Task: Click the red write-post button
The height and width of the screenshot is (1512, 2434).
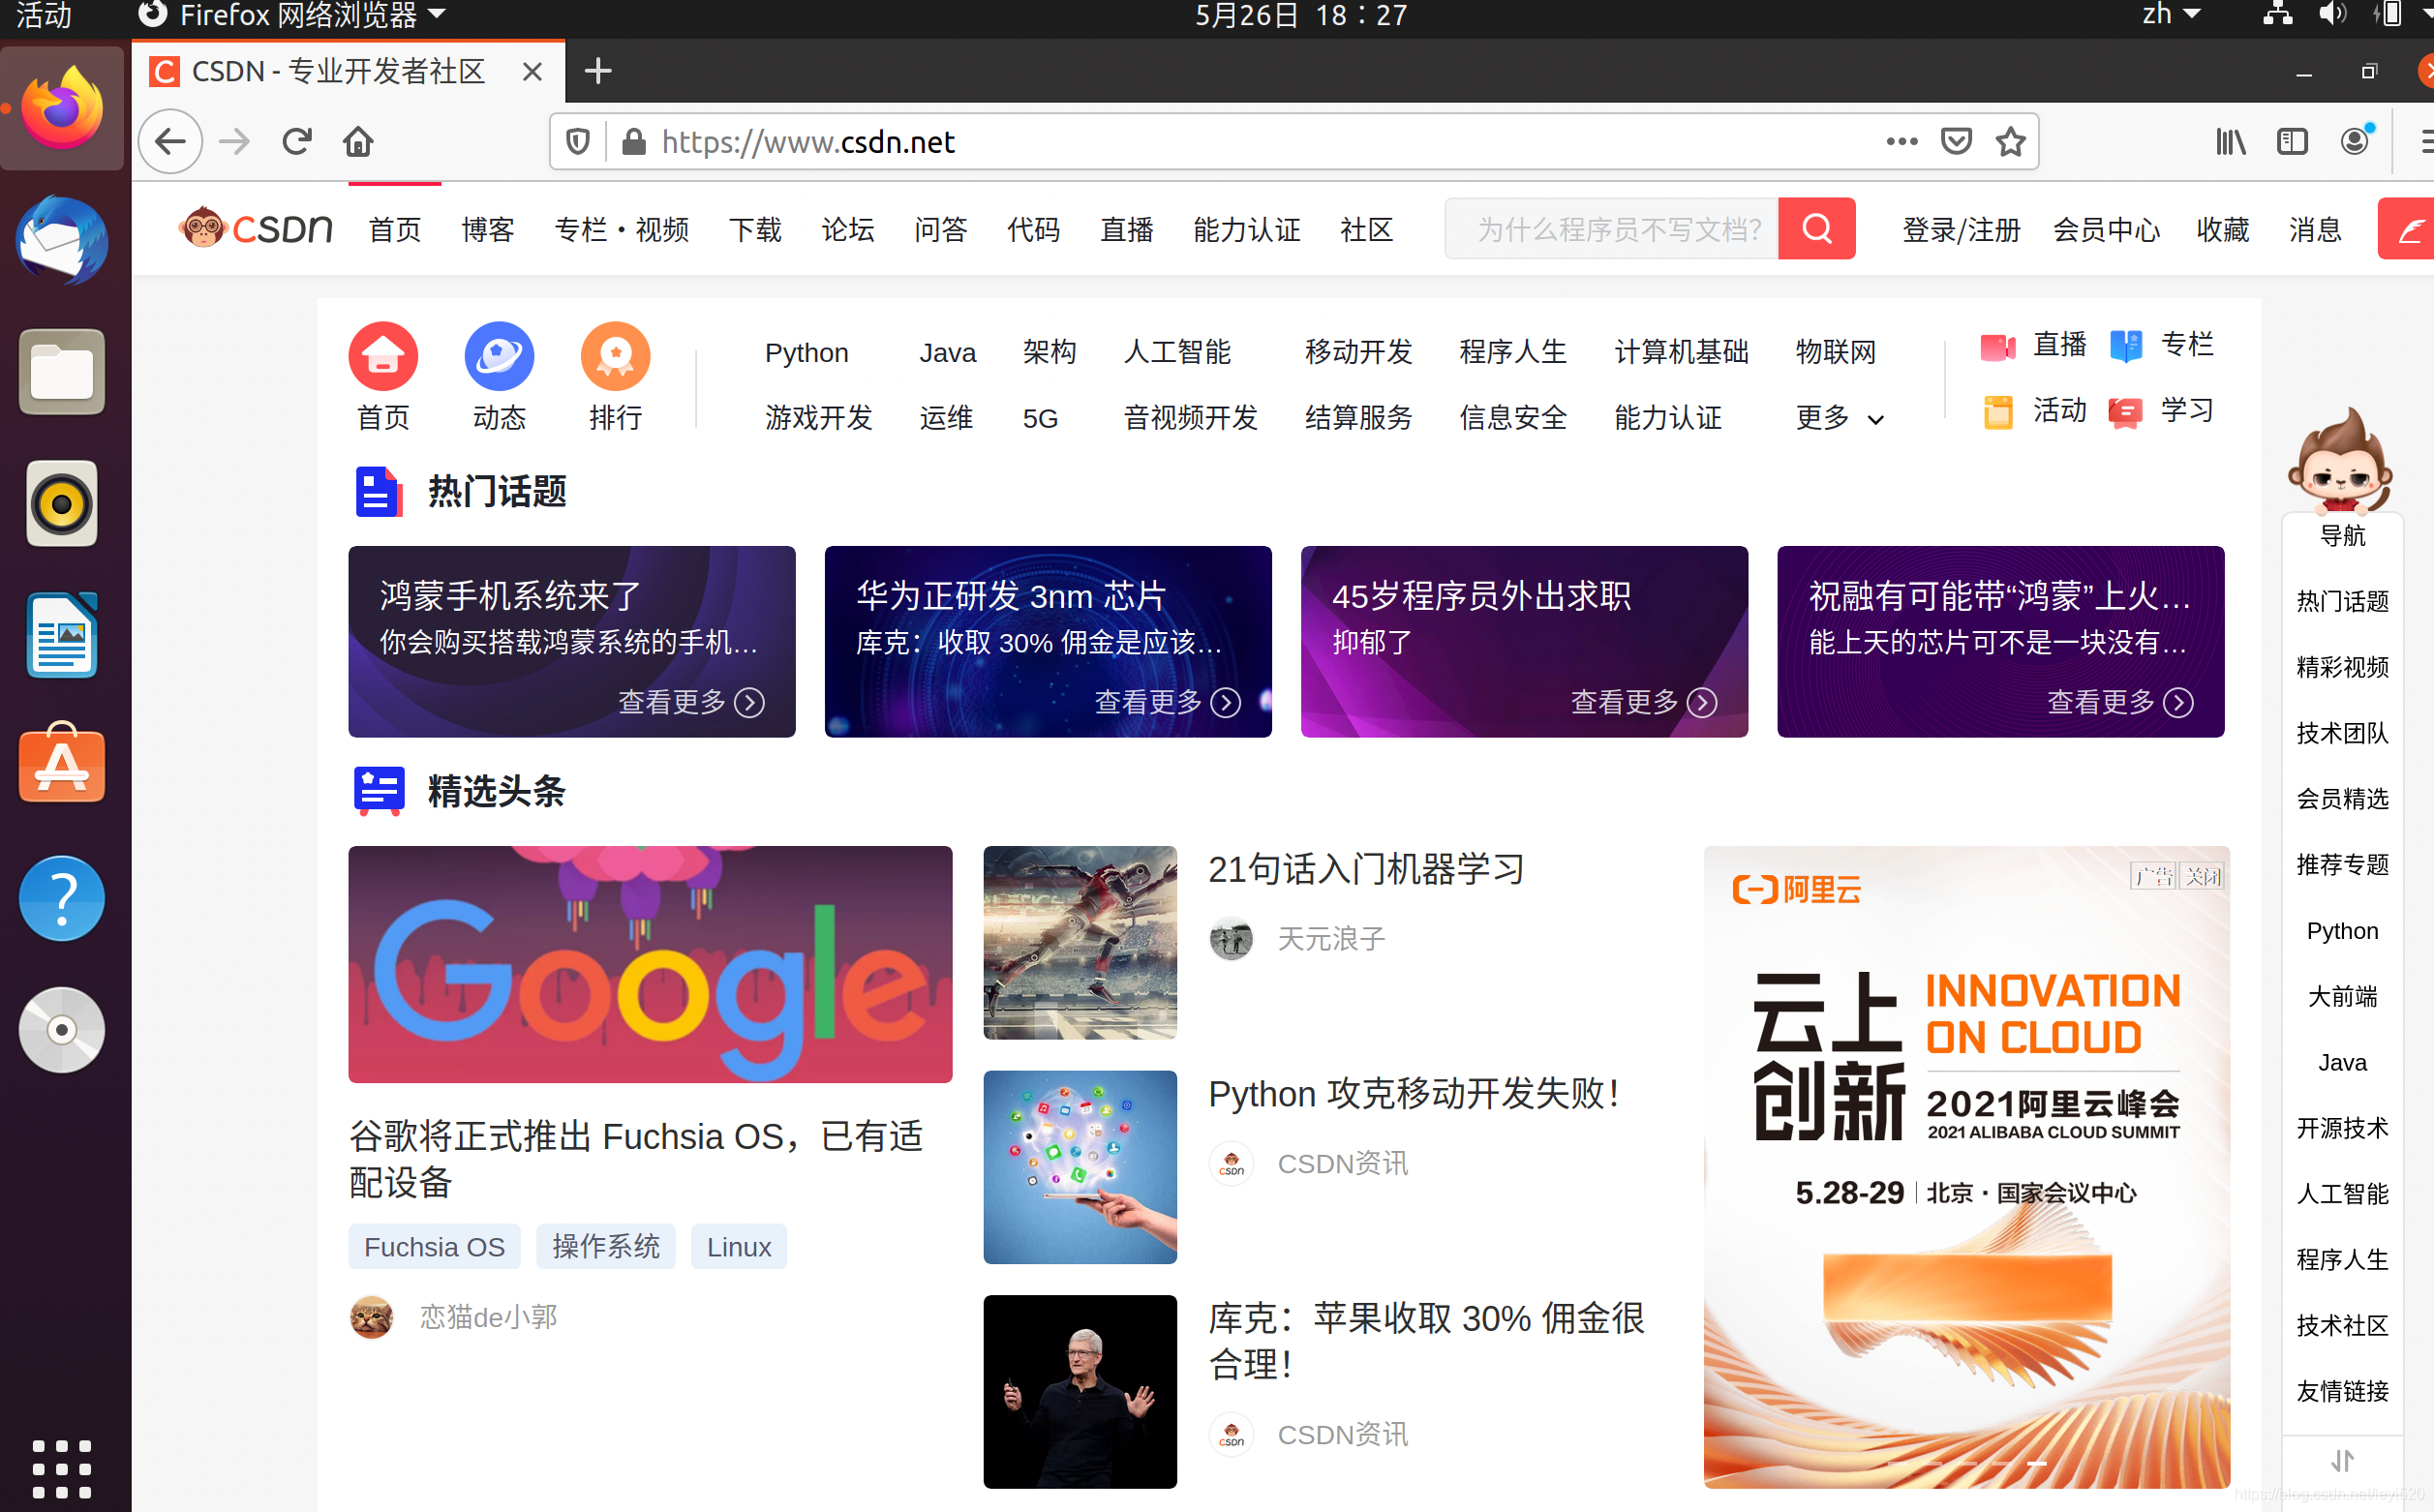Action: point(2408,229)
